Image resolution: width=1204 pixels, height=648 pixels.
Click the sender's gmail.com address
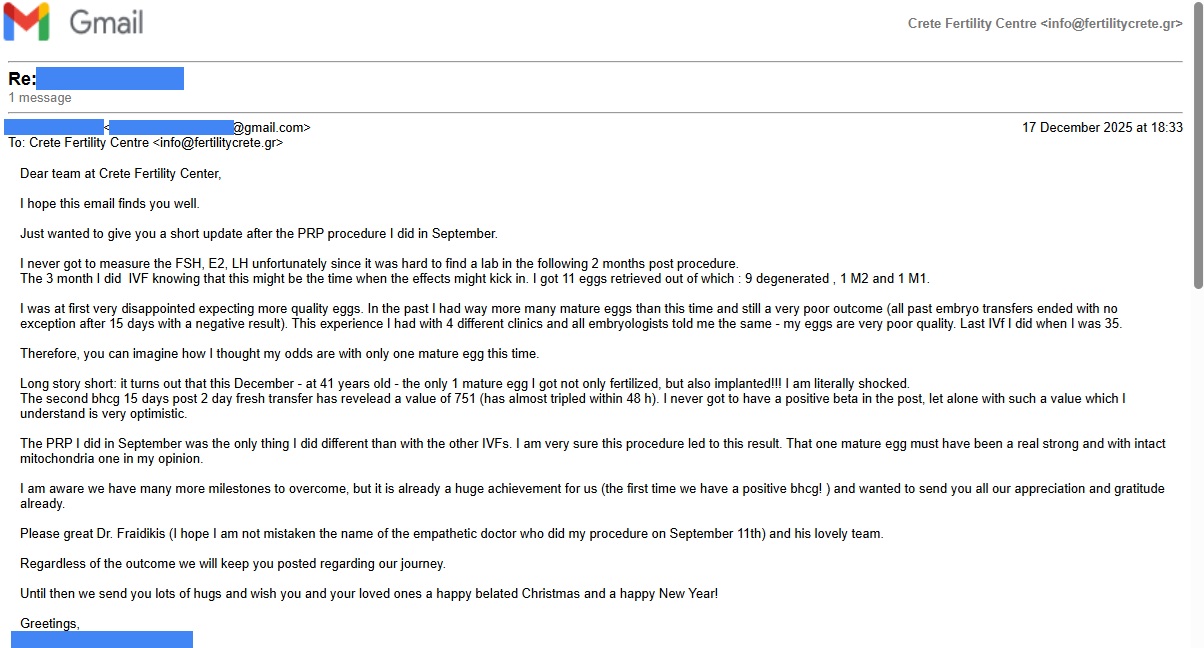[x=210, y=127]
